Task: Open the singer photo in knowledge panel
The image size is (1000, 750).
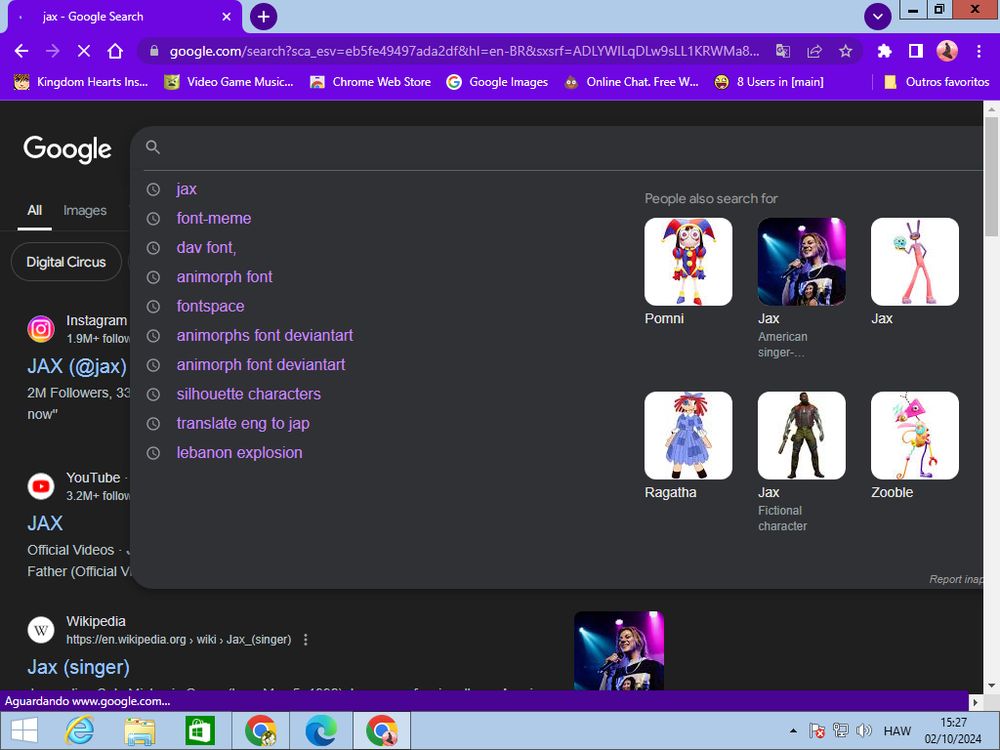Action: coord(619,651)
